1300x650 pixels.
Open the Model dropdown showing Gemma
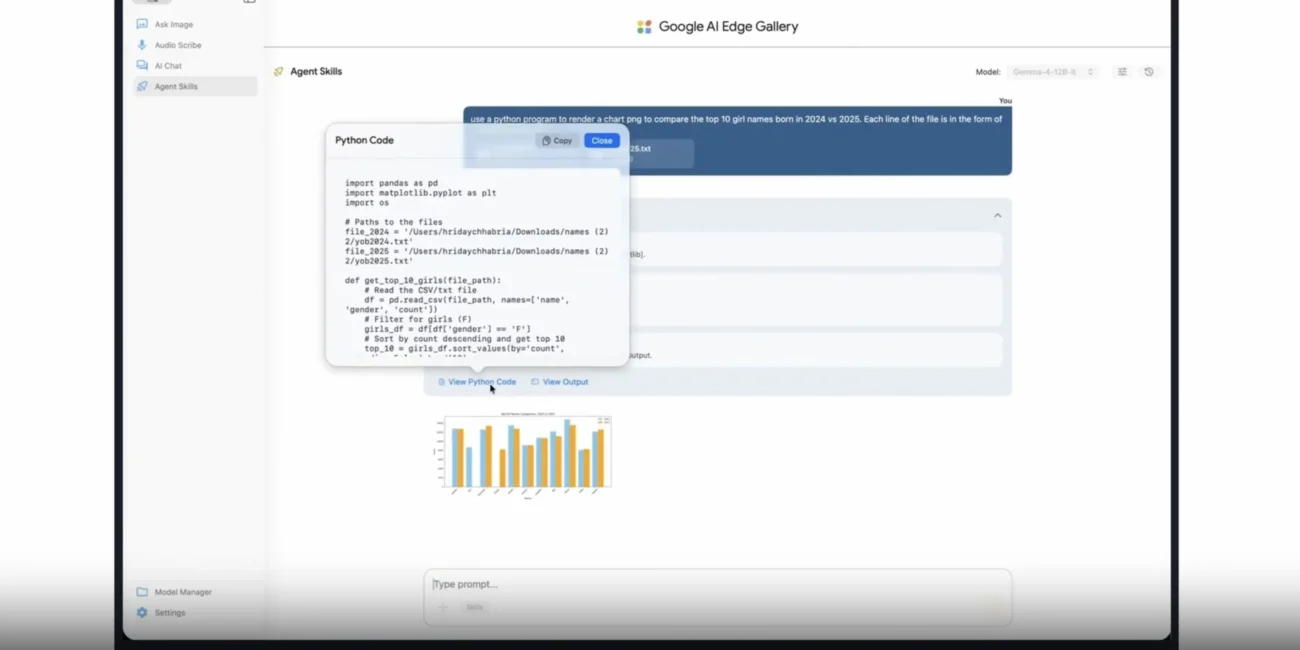point(1053,72)
